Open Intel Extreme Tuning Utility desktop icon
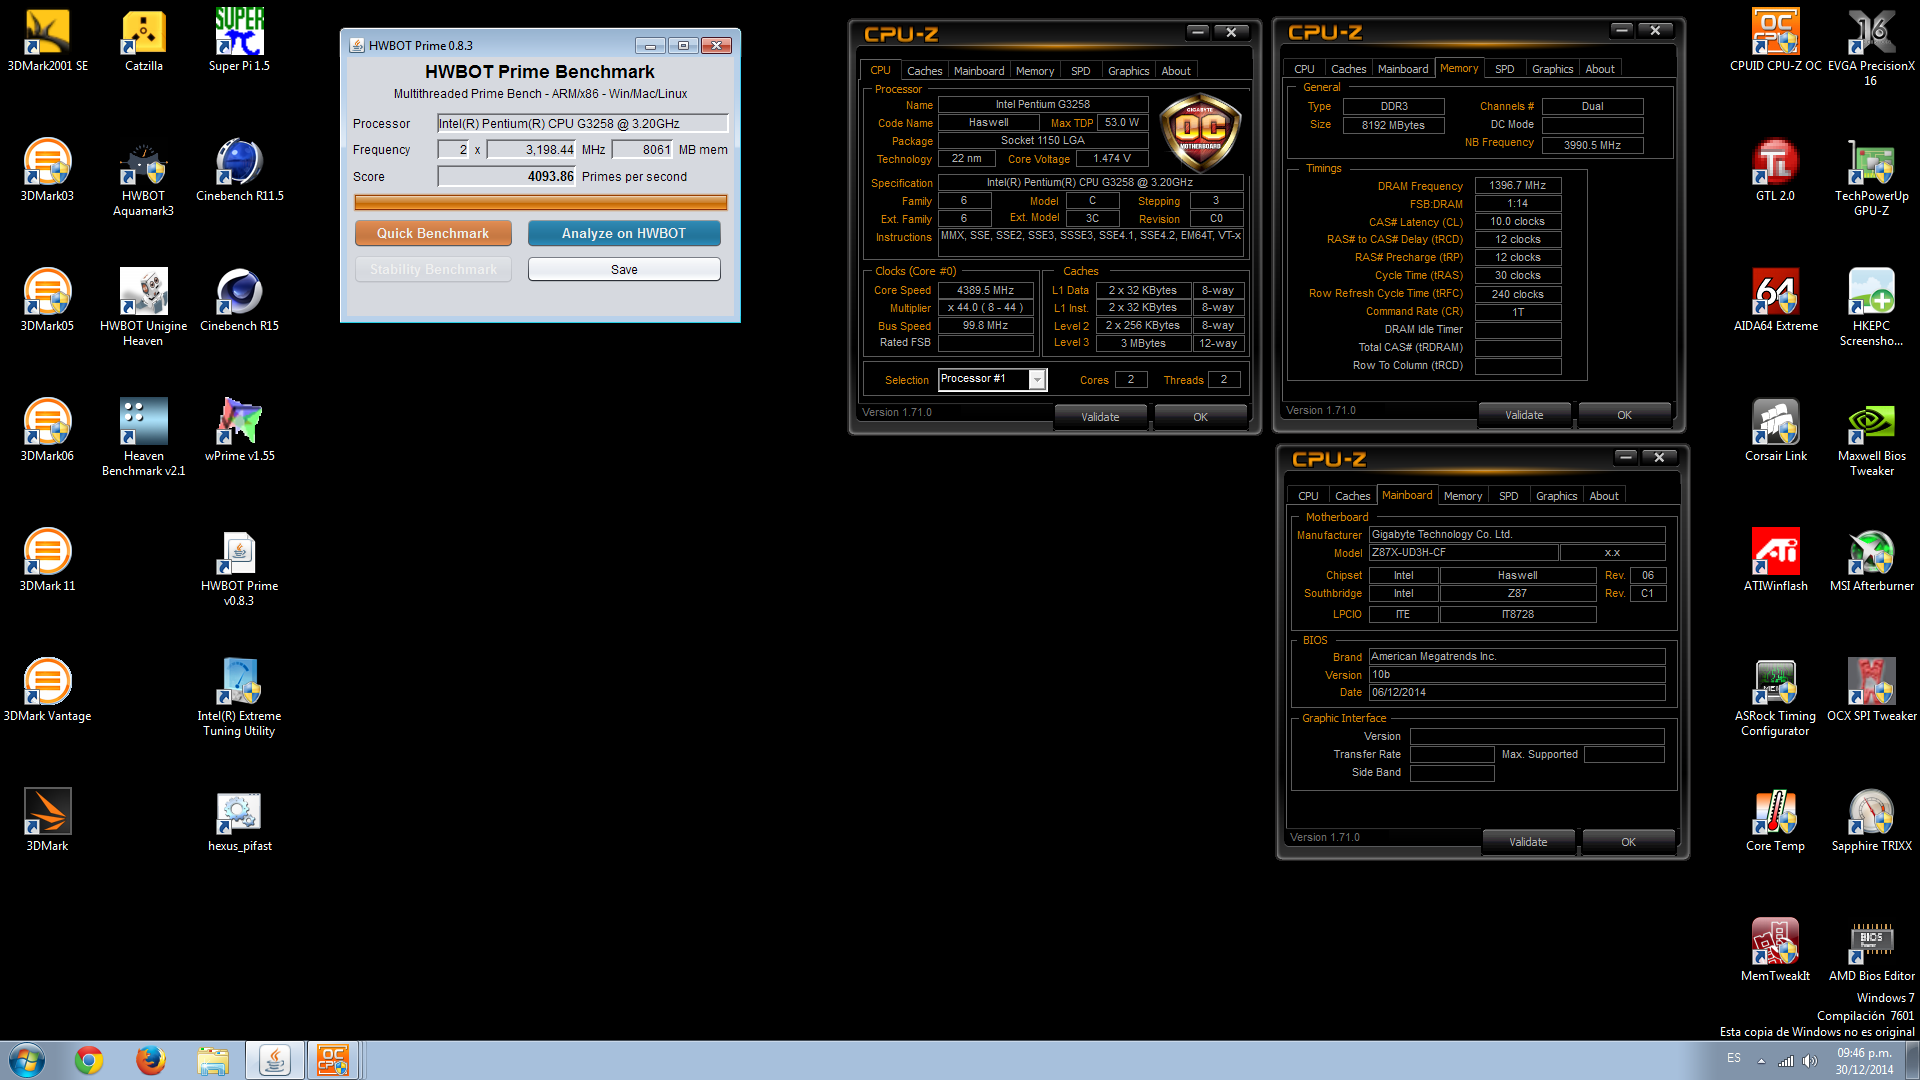Viewport: 1920px width, 1080px height. pyautogui.click(x=239, y=698)
